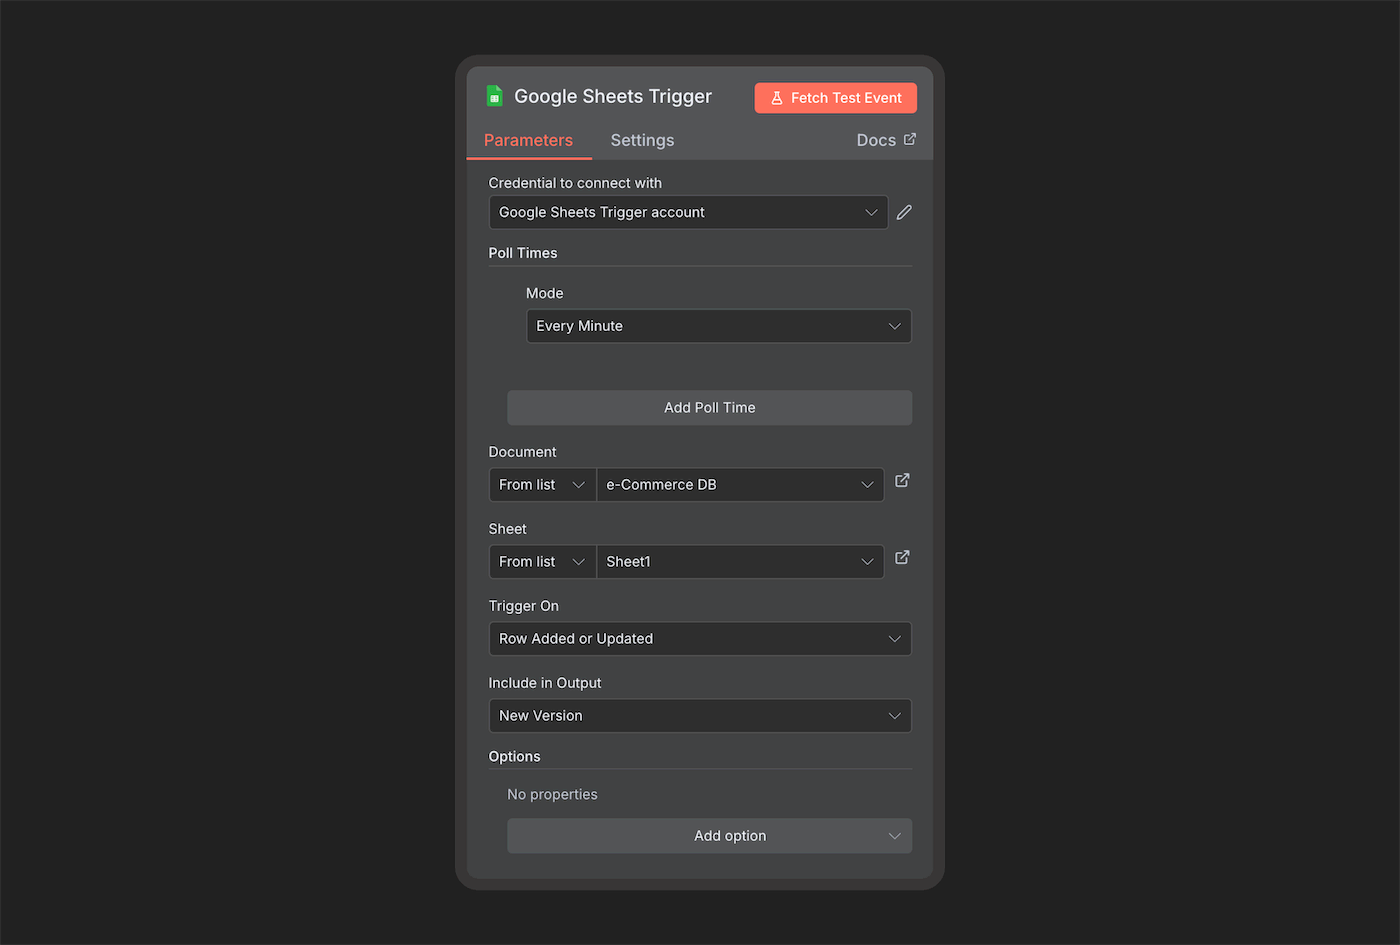Open the e-Commerce DB document dropdown
Screen dimensions: 1400x945
(x=740, y=485)
